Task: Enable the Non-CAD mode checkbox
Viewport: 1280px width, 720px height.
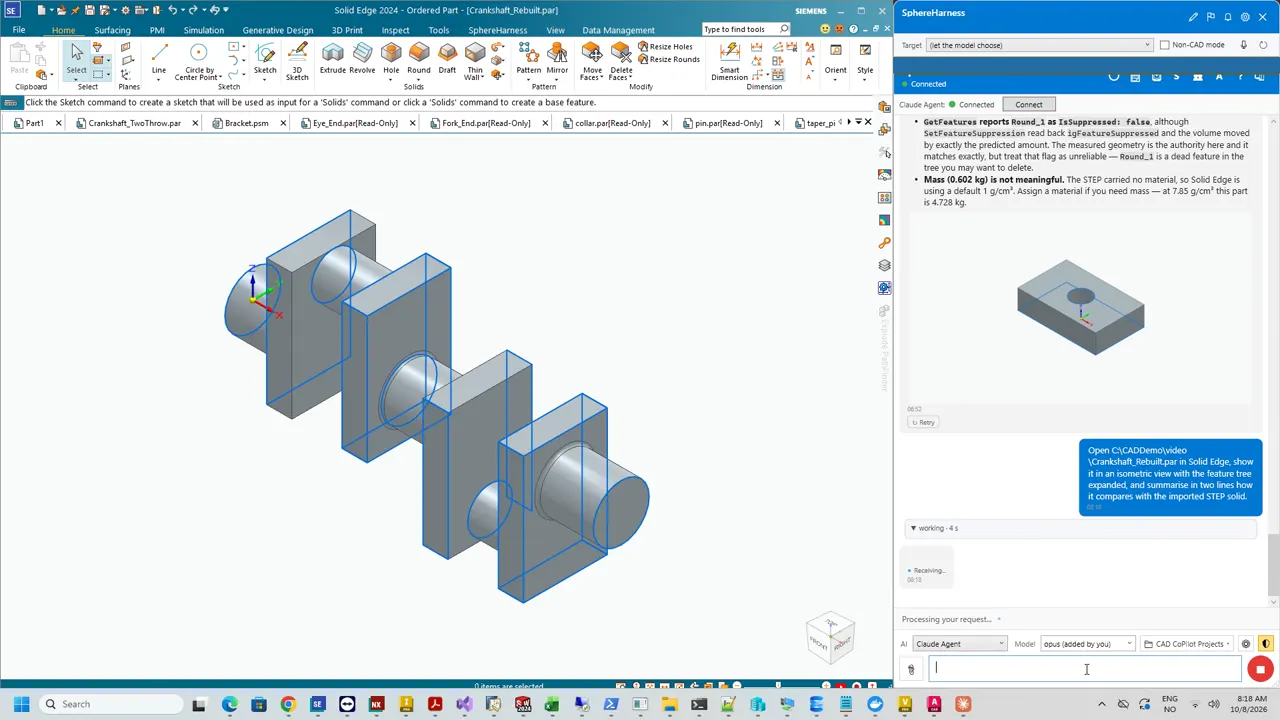Action: (1164, 45)
